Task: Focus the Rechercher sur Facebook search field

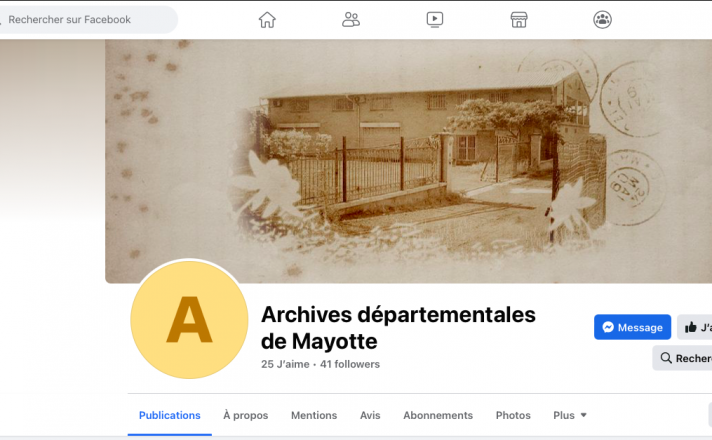Action: pyautogui.click(x=88, y=19)
